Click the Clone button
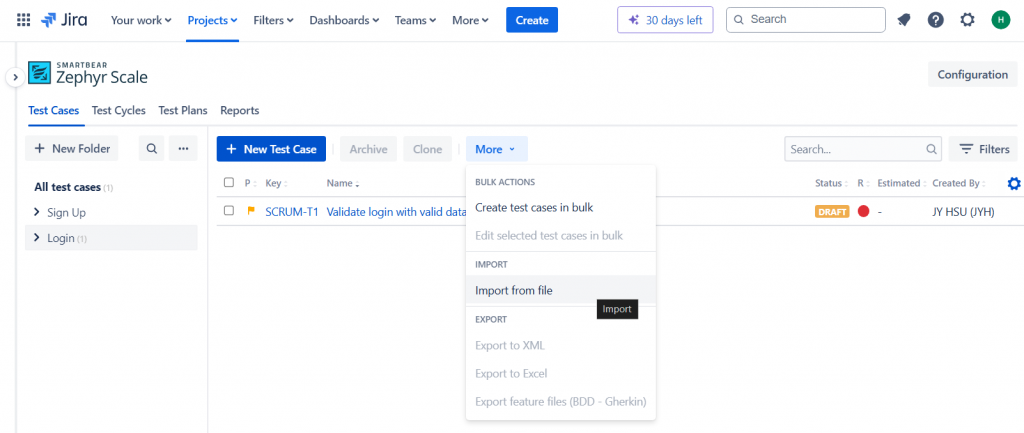 [x=428, y=149]
